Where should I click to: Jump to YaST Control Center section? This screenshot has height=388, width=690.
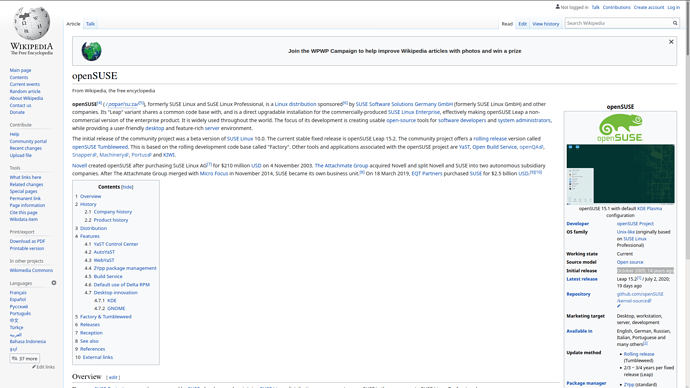pos(116,244)
